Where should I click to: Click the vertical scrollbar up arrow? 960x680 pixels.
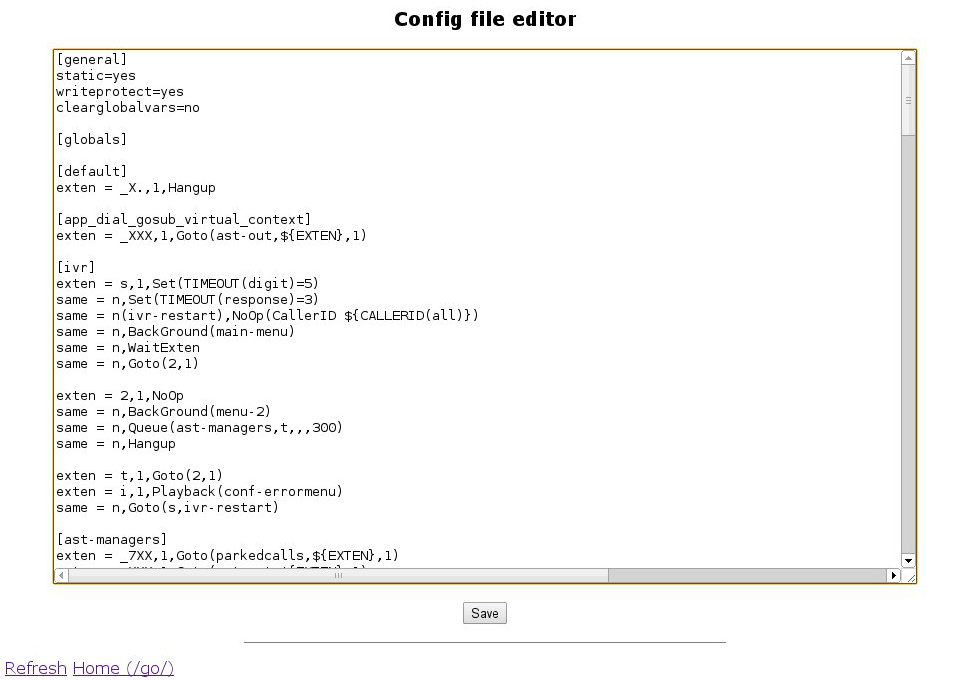(x=908, y=58)
